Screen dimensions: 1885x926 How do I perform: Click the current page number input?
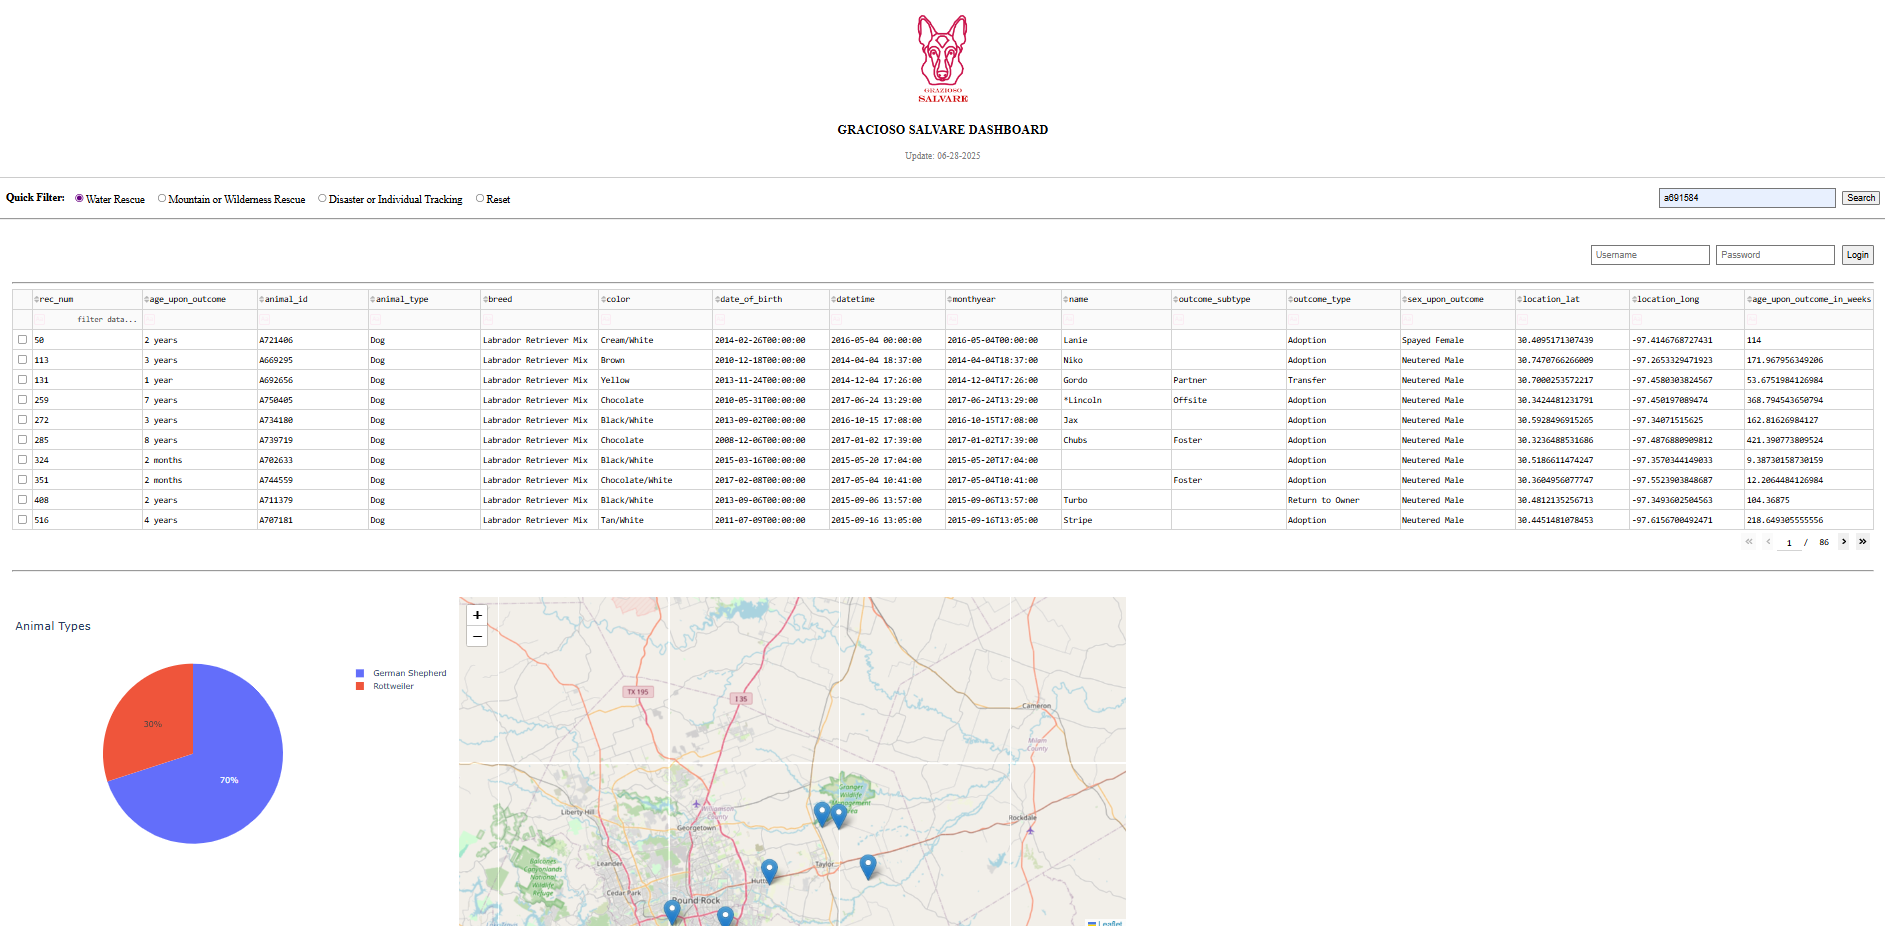[x=1789, y=543]
